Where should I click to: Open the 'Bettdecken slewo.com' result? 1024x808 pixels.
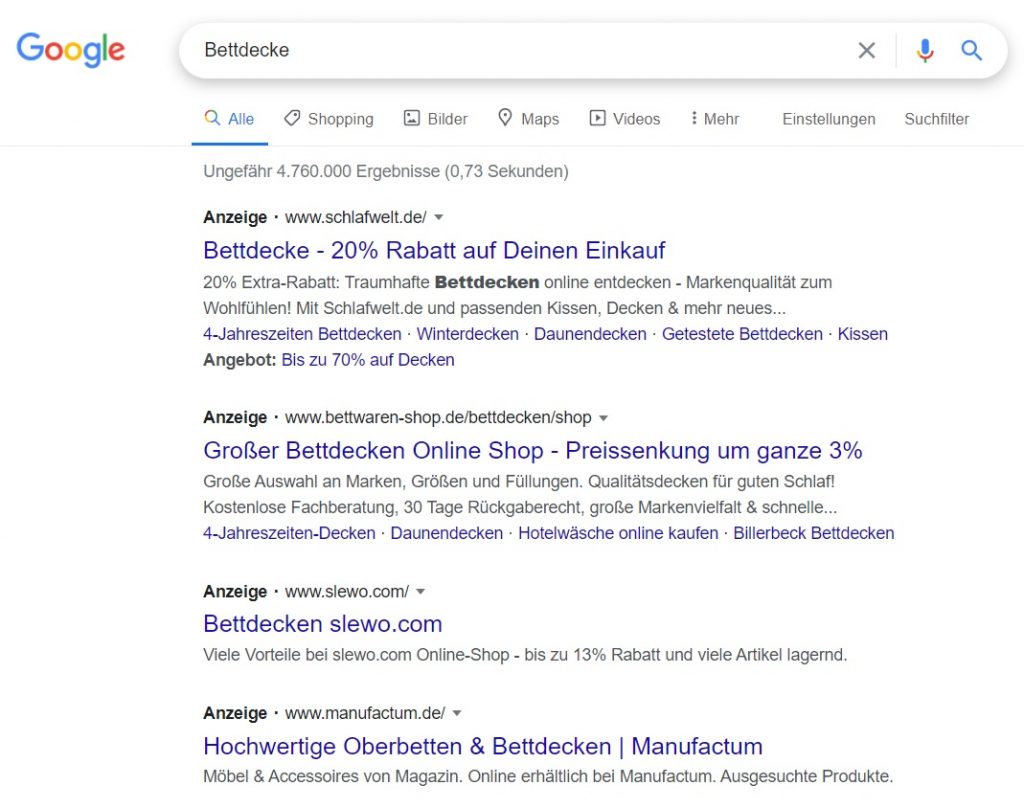click(x=323, y=624)
